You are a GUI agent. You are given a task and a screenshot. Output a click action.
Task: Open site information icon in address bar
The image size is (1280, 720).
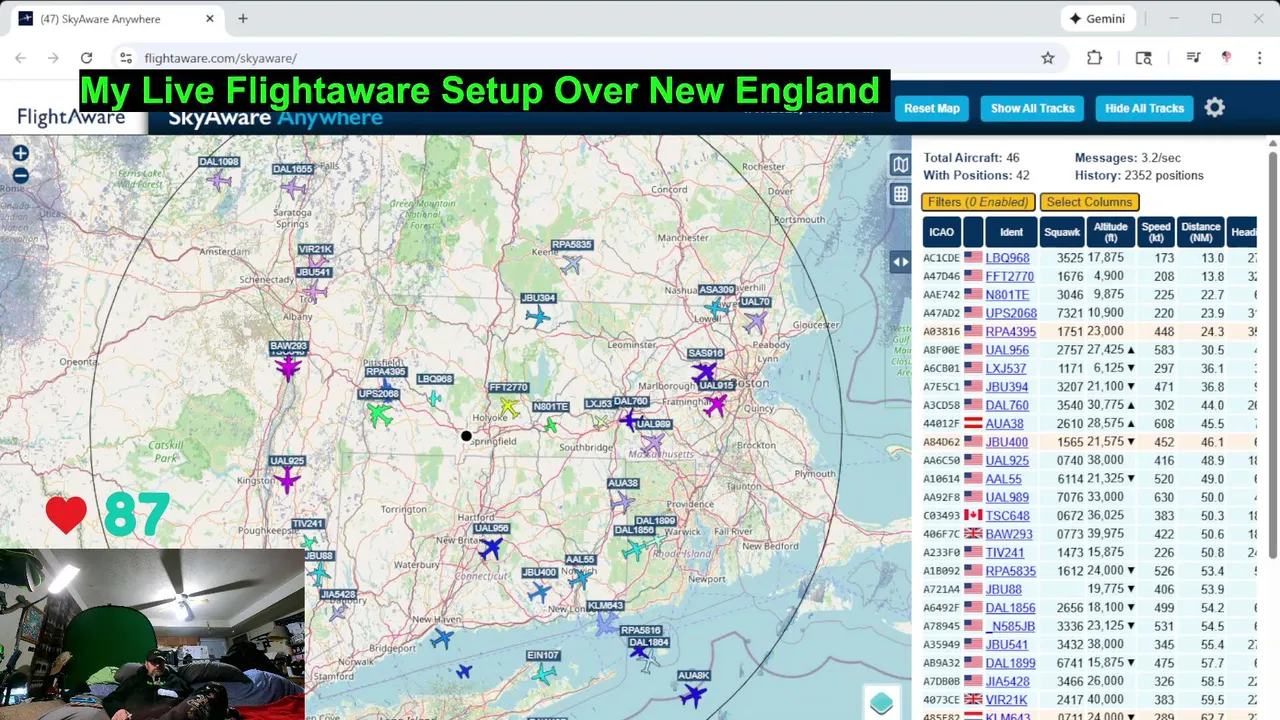pyautogui.click(x=125, y=58)
